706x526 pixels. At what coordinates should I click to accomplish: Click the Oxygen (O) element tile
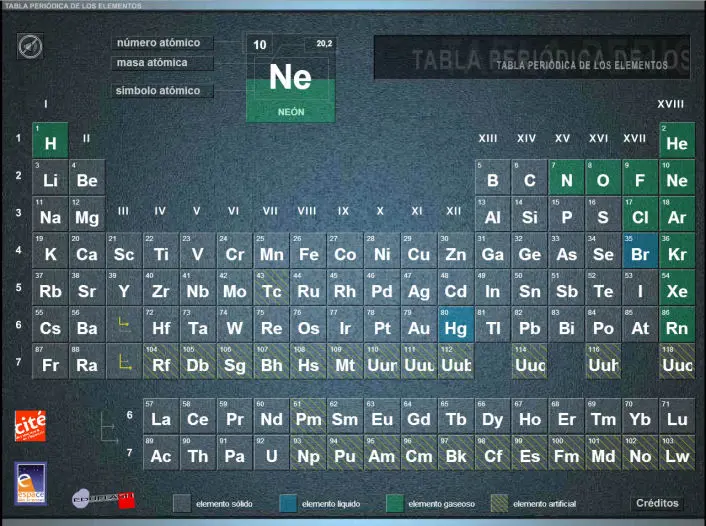click(x=603, y=176)
